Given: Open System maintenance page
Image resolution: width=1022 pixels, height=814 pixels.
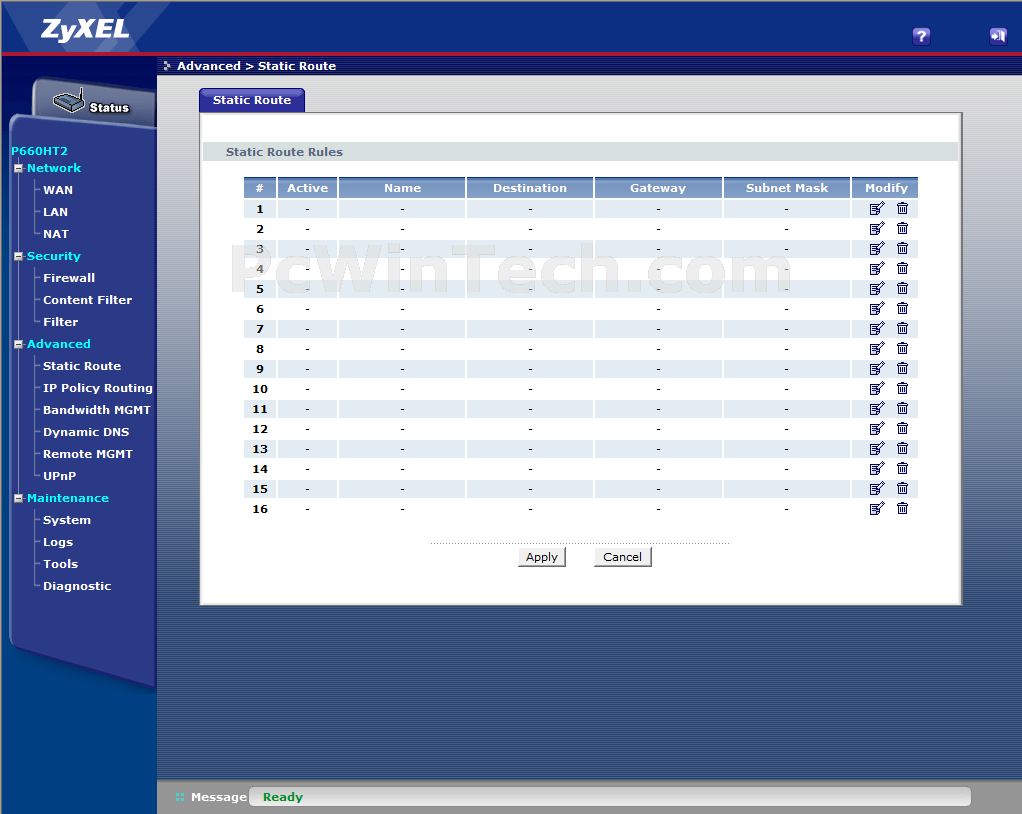Looking at the screenshot, I should point(67,520).
